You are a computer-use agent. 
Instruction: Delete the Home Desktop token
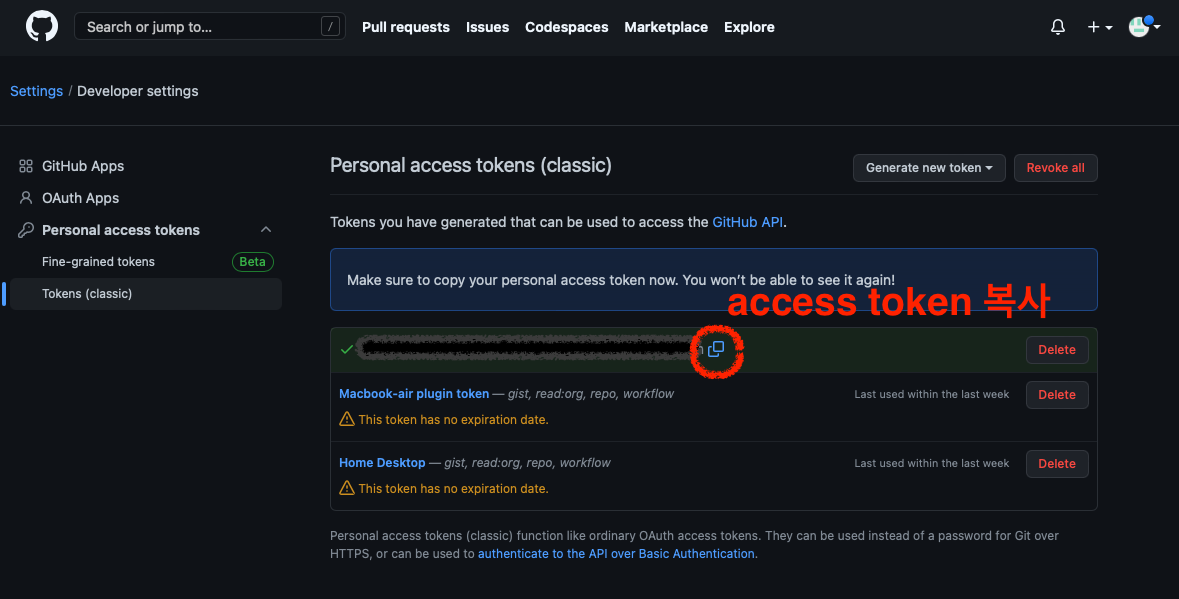click(1056, 464)
